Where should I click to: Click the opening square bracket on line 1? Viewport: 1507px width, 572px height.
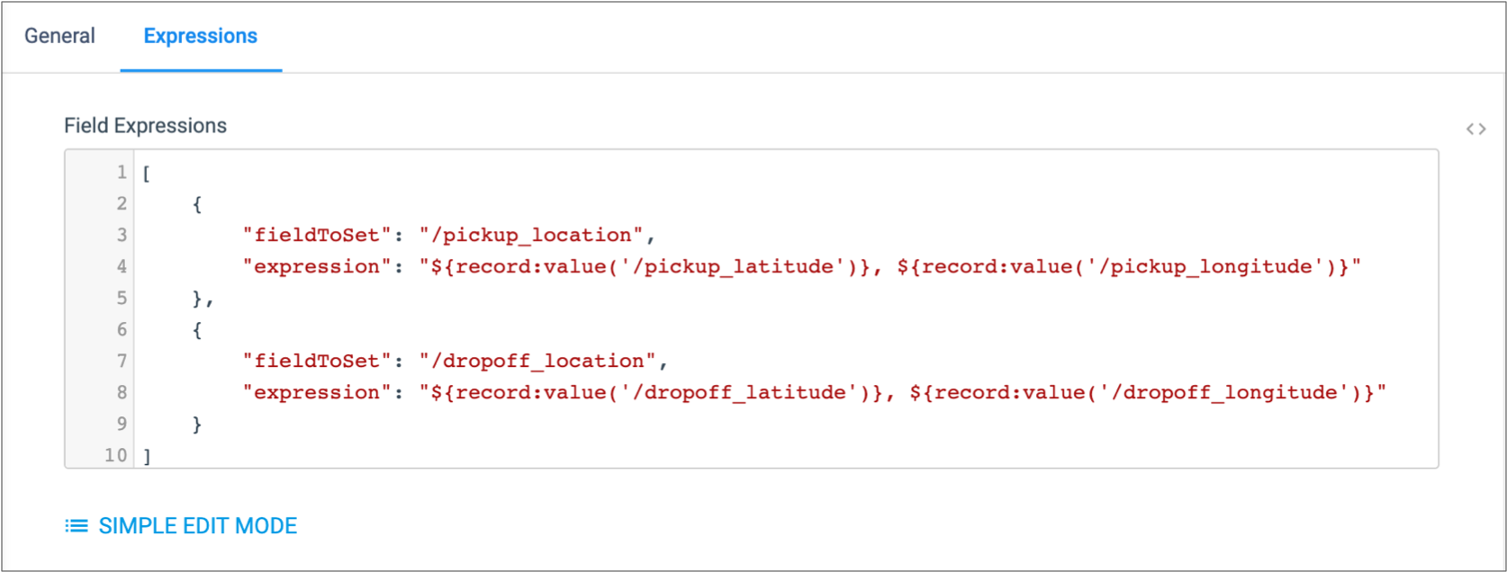pyautogui.click(x=147, y=173)
